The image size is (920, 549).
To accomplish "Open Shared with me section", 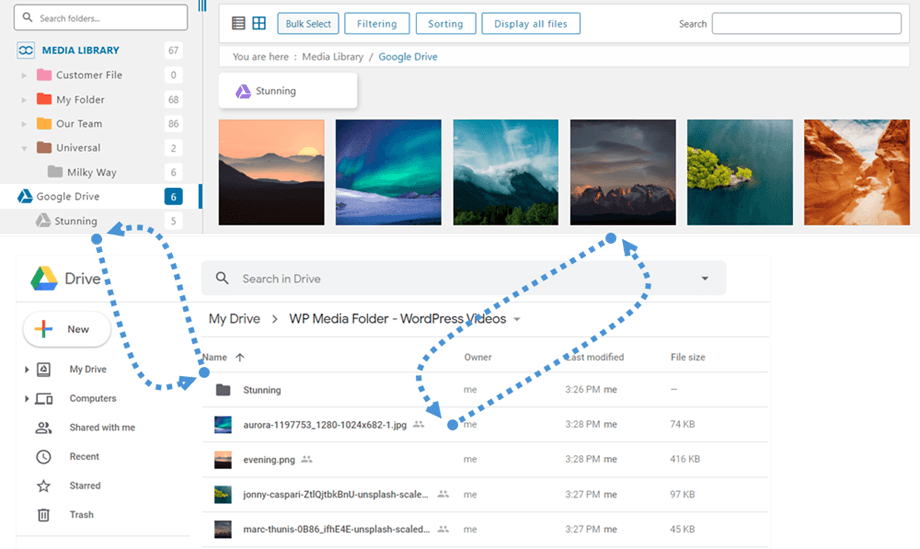I will point(101,427).
